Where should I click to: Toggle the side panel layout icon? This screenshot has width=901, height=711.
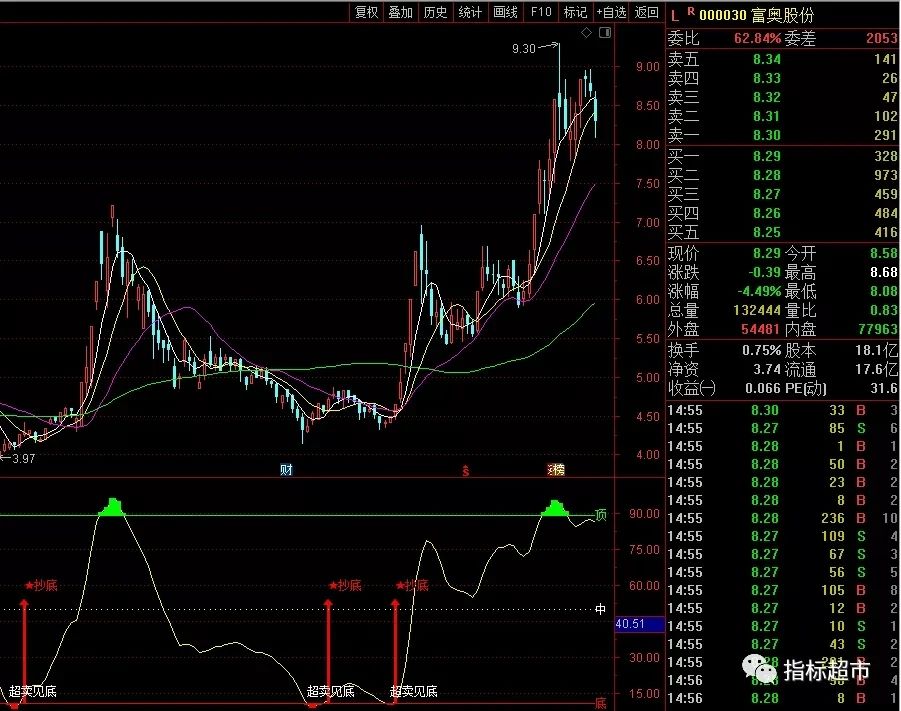pos(604,33)
